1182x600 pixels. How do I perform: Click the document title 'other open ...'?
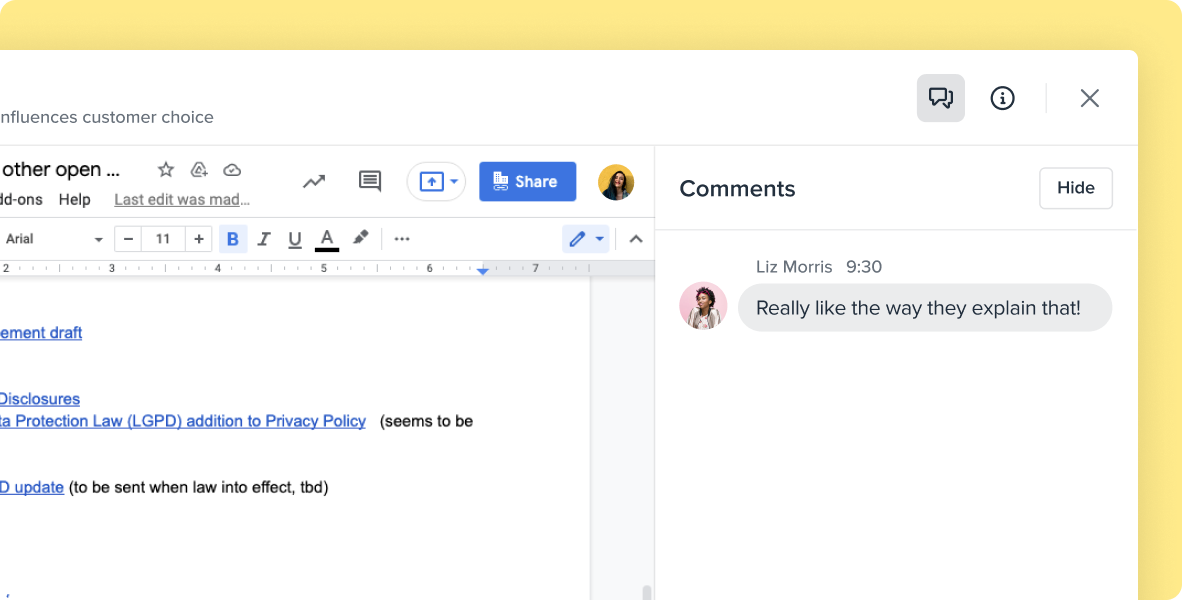click(60, 170)
